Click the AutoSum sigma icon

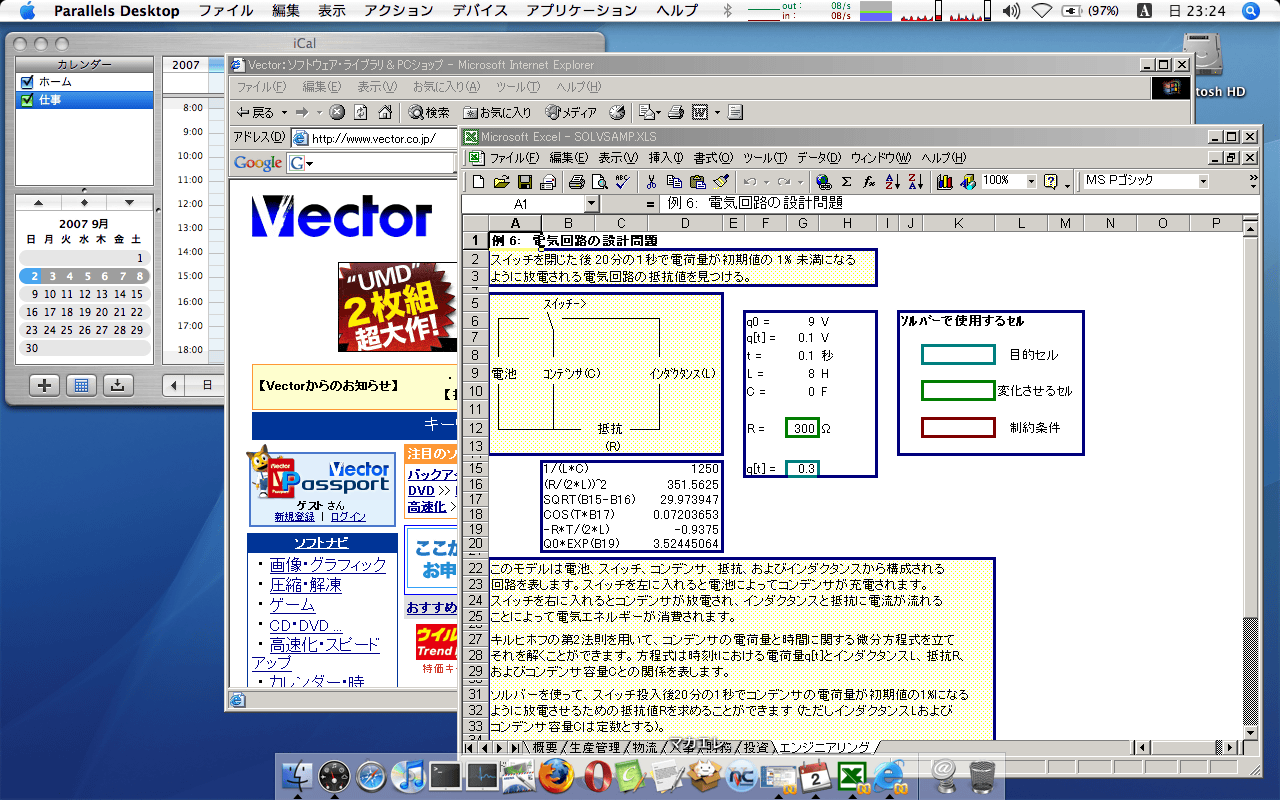(x=846, y=181)
